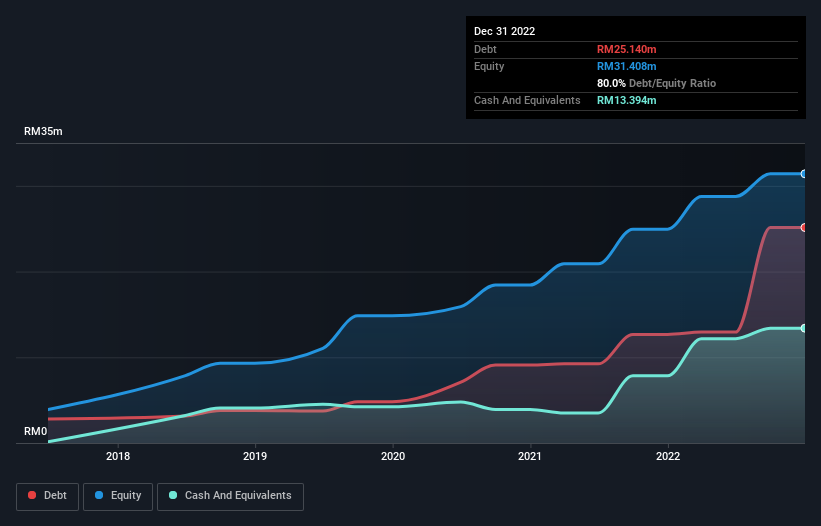Click the blue Equity legend dot
Viewport: 821px width, 526px height.
[x=99, y=495]
